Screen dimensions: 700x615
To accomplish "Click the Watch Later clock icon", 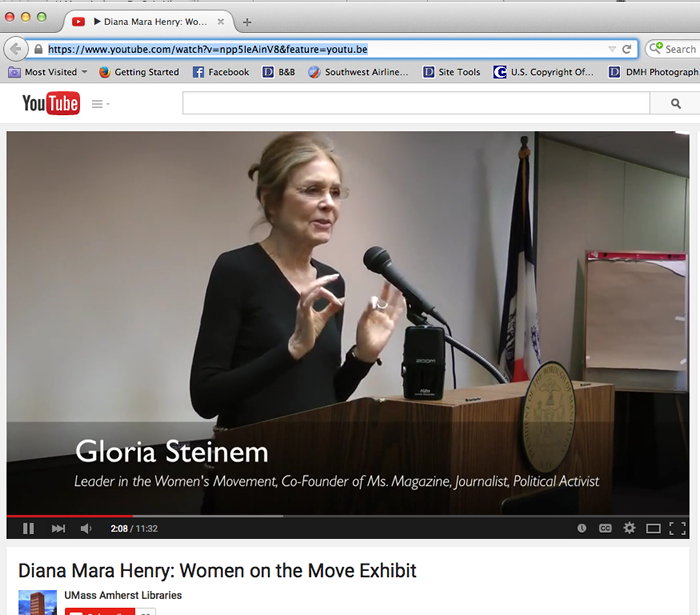I will 582,528.
